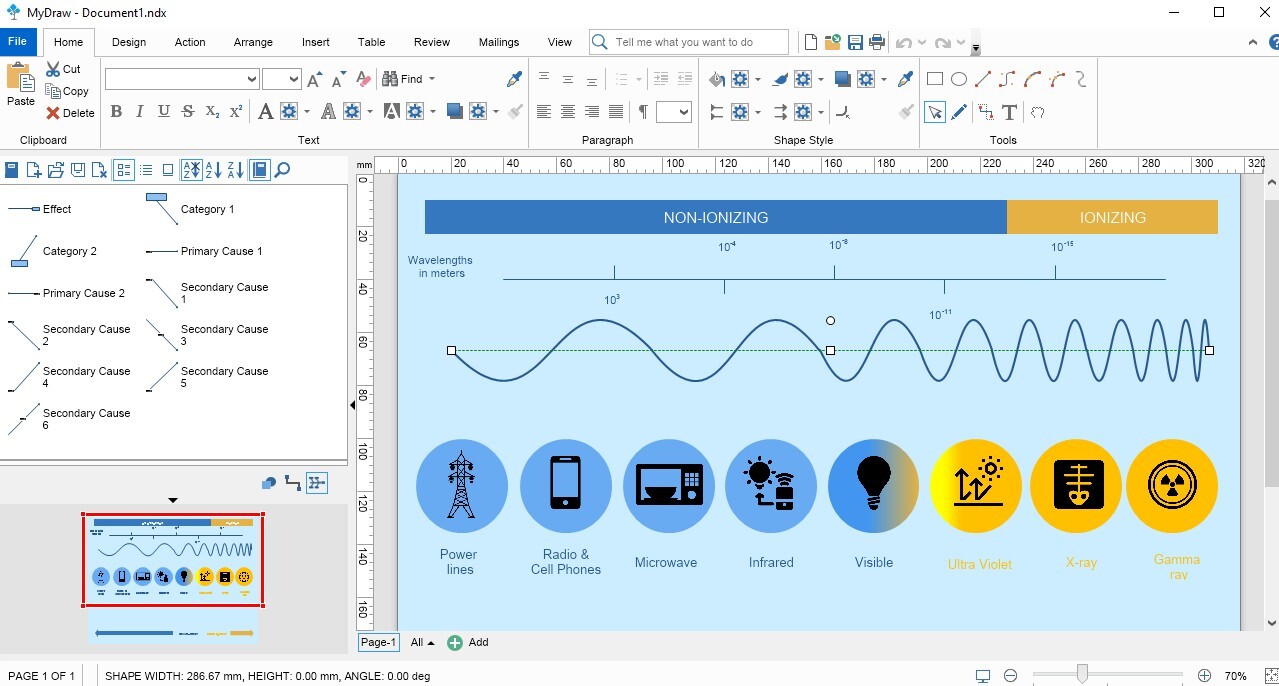Collapse the left library panel arrow
Viewport: 1279px width, 686px height.
(x=352, y=405)
